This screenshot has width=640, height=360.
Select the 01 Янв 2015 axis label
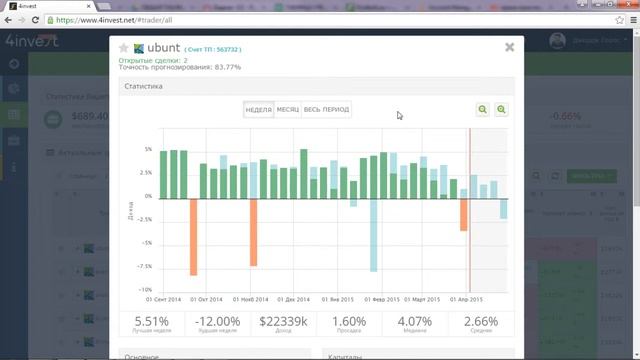pyautogui.click(x=337, y=299)
